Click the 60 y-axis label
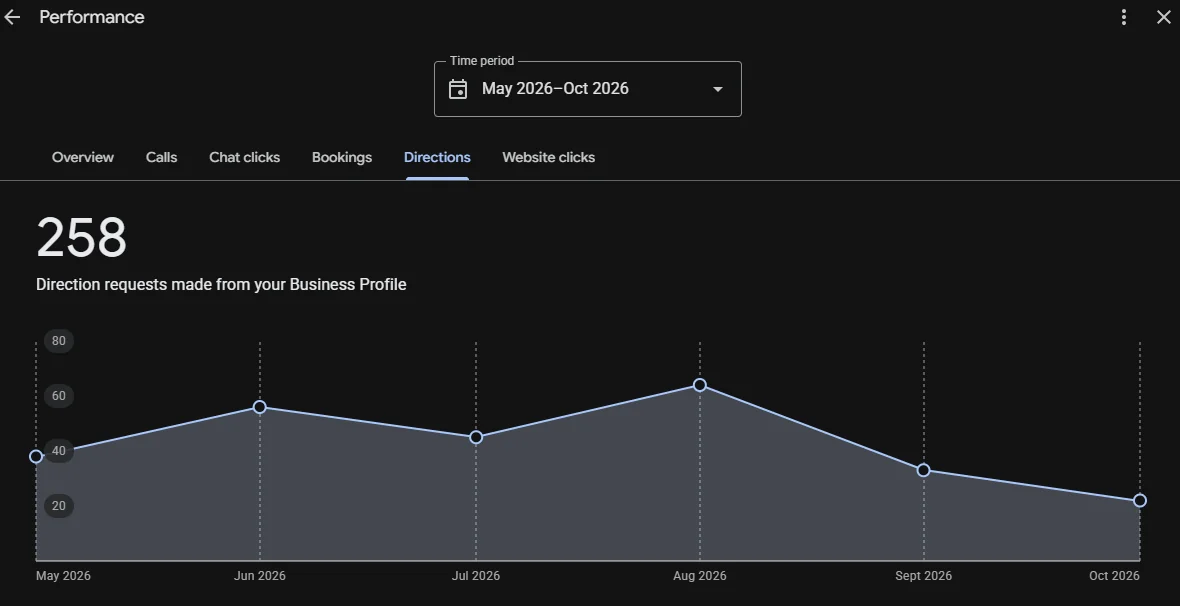This screenshot has height=606, width=1180. [59, 396]
